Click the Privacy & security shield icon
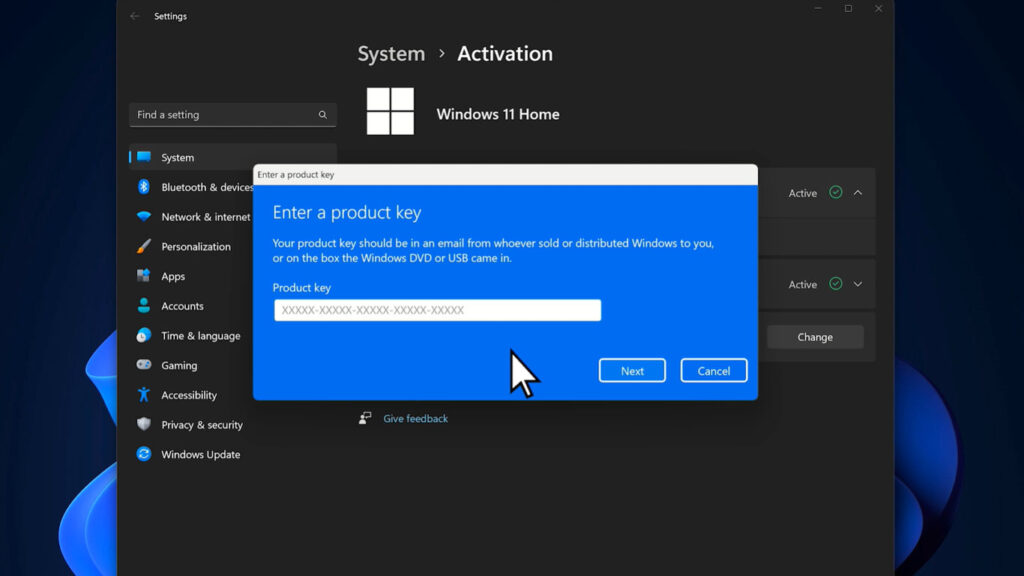1024x576 pixels. point(144,424)
